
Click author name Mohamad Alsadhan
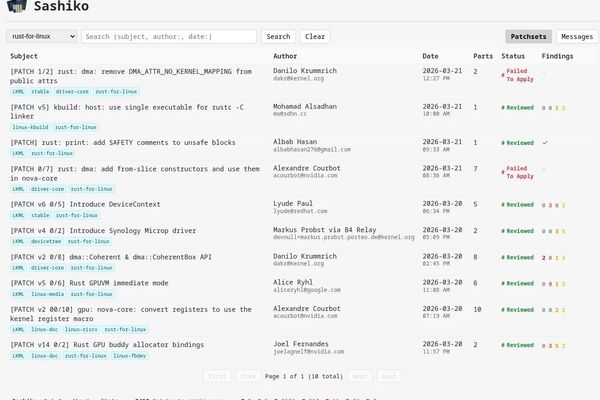305,106
